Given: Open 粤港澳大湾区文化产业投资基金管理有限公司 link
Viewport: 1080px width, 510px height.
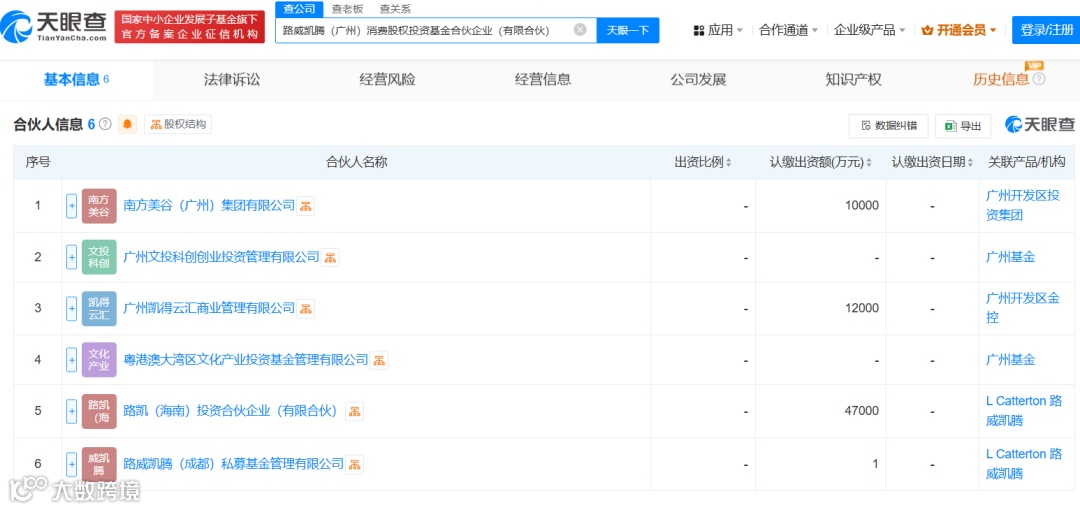Looking at the screenshot, I should [246, 360].
